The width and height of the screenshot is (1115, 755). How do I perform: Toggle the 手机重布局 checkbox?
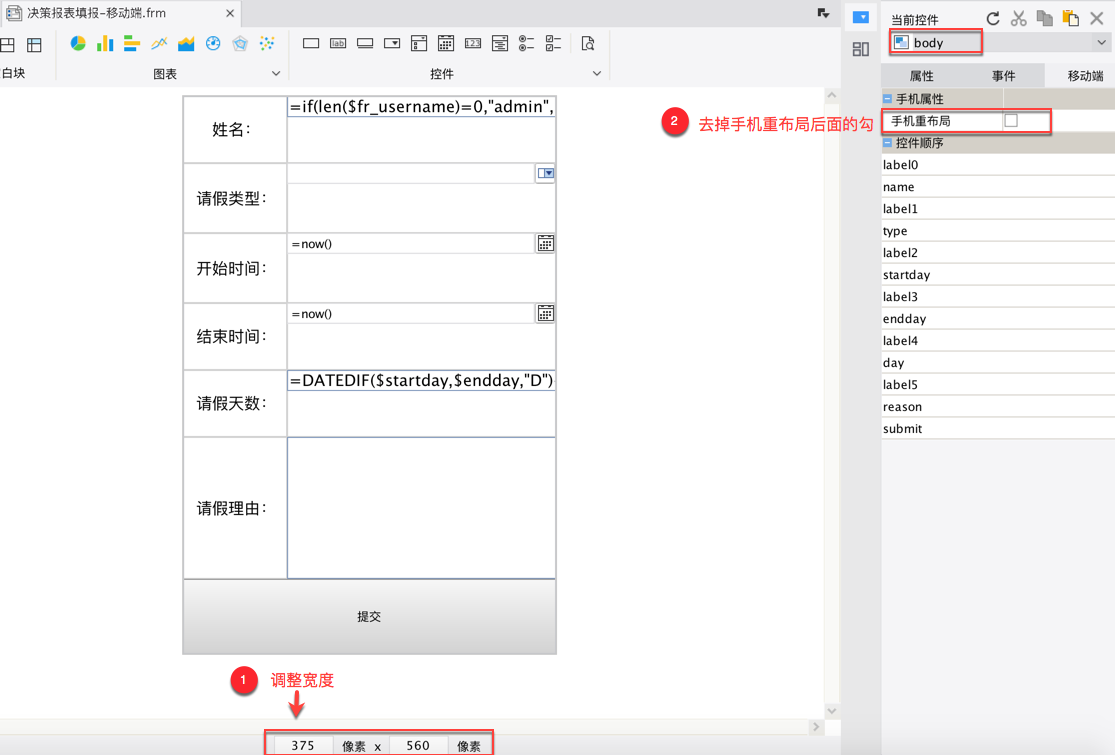(1010, 121)
